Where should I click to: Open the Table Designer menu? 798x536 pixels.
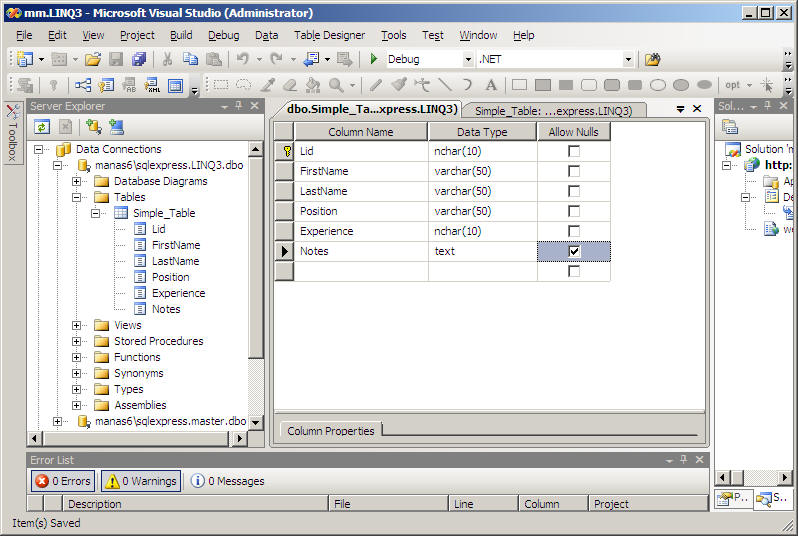point(329,35)
